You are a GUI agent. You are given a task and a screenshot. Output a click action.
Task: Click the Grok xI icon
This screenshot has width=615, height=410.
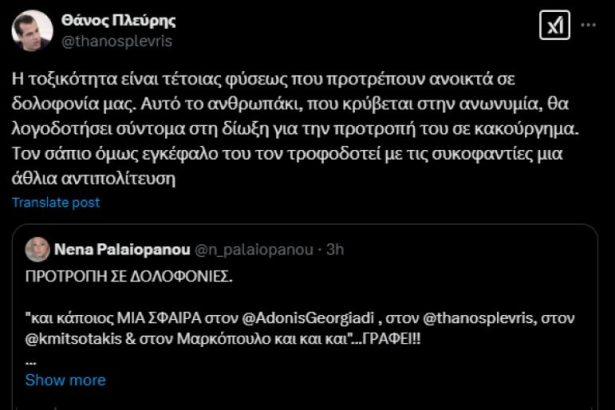point(555,26)
